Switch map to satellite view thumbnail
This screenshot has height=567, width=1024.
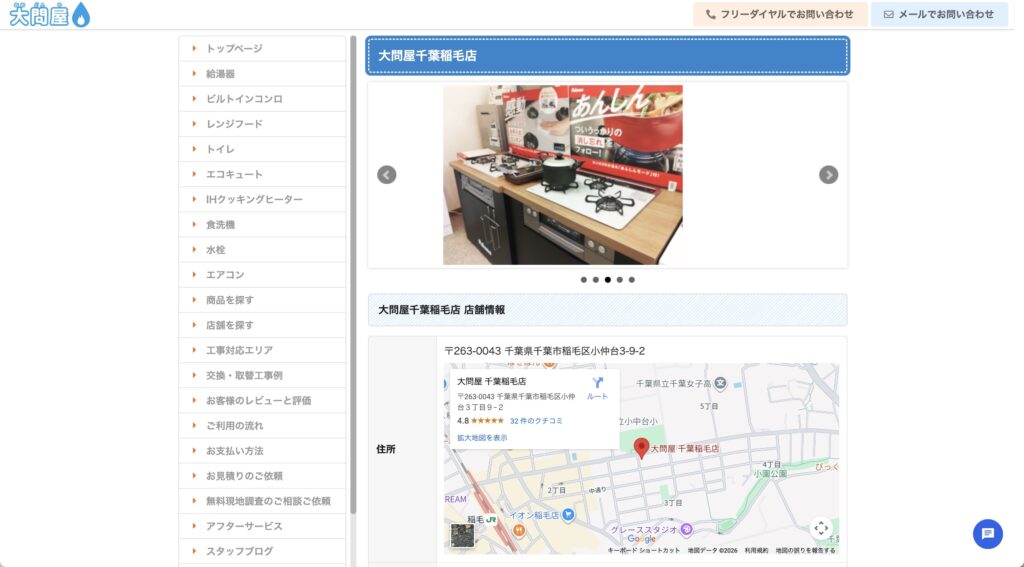462,535
